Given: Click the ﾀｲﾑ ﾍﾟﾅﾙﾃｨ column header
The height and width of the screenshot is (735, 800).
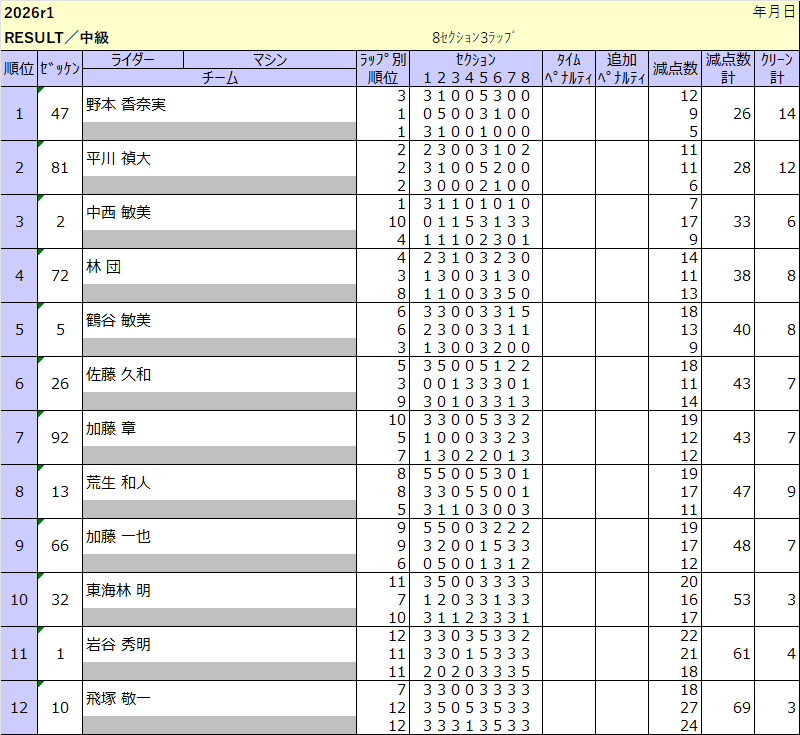Looking at the screenshot, I should (x=568, y=68).
